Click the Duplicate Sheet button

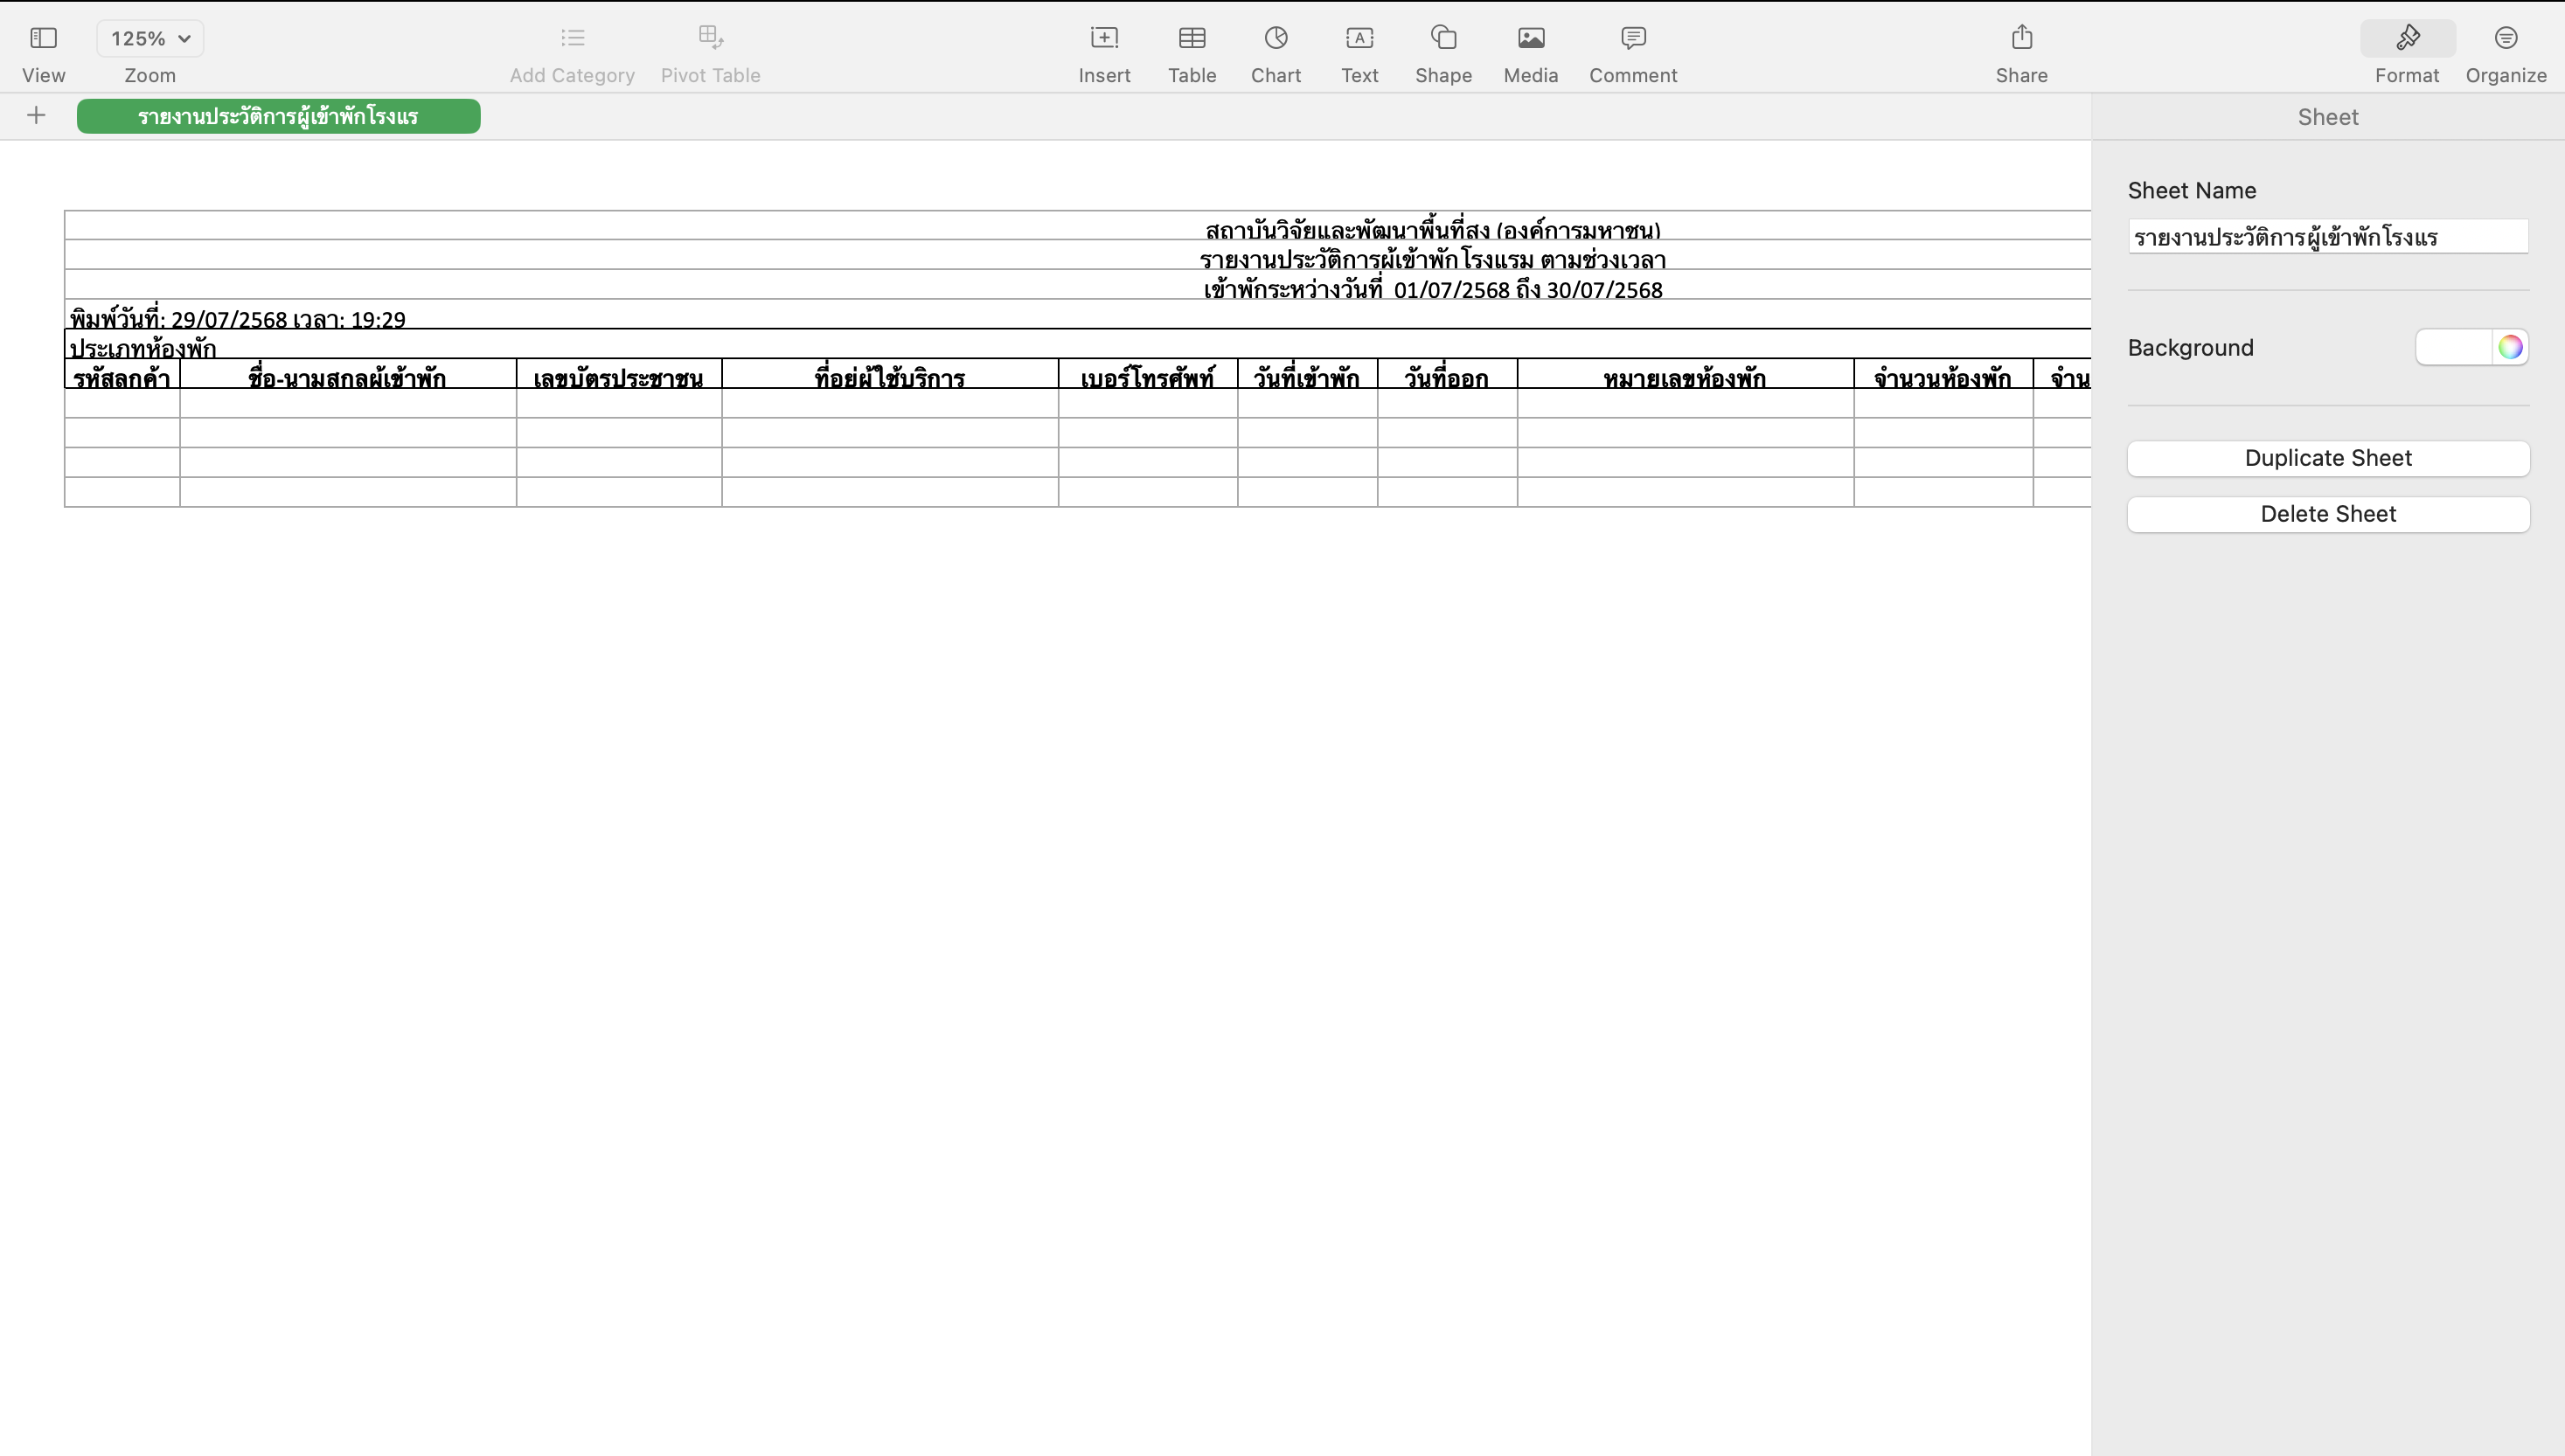2327,458
